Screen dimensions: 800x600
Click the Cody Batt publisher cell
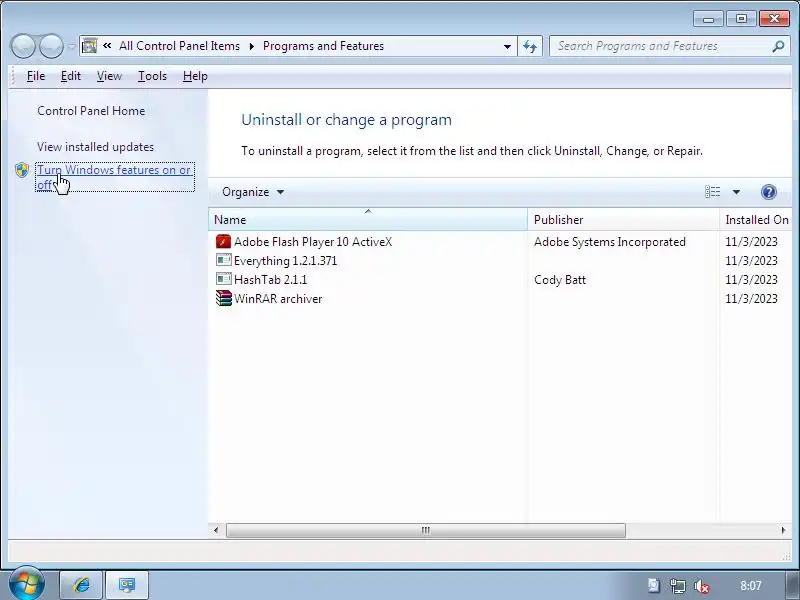click(560, 280)
